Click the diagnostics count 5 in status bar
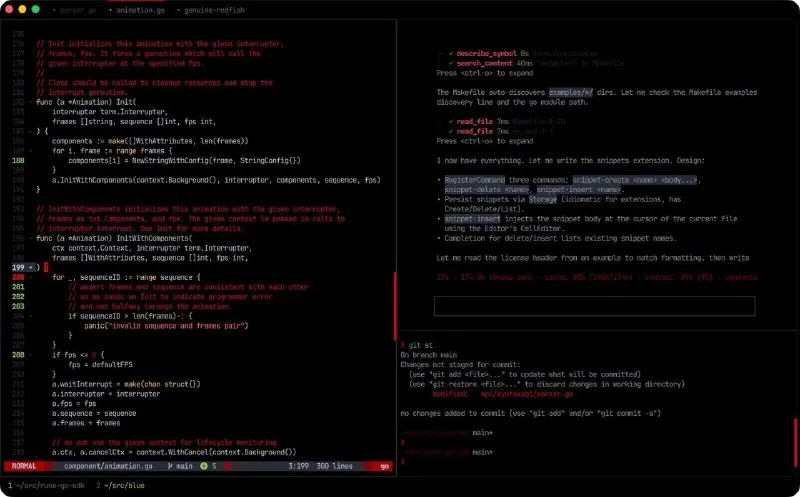The image size is (800, 497). point(214,466)
